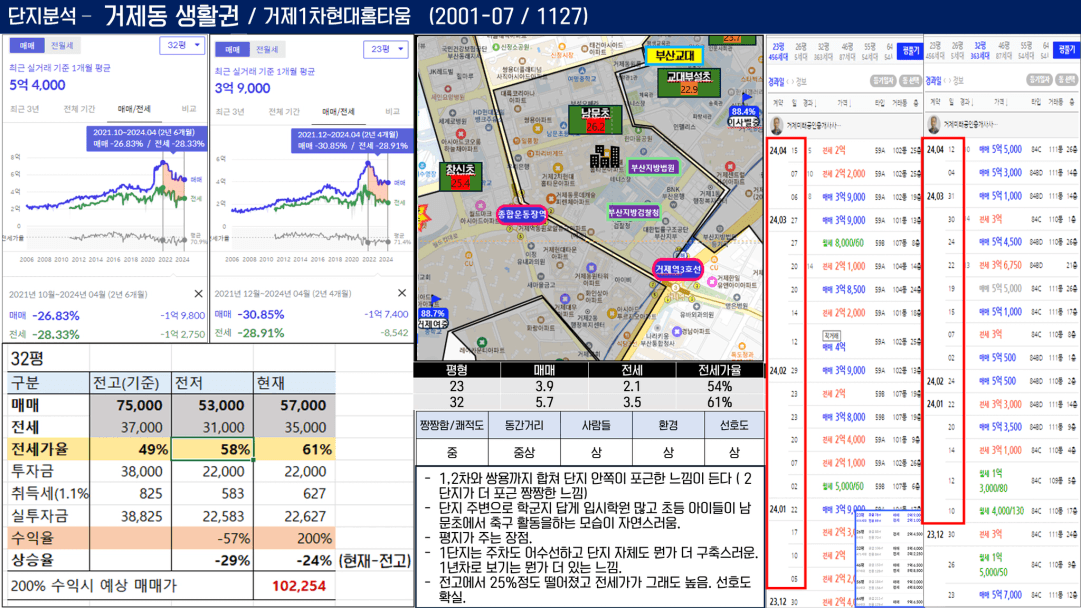1081x608 pixels.
Task: Click the 종합운동장역 station label on the map
Action: click(x=522, y=214)
